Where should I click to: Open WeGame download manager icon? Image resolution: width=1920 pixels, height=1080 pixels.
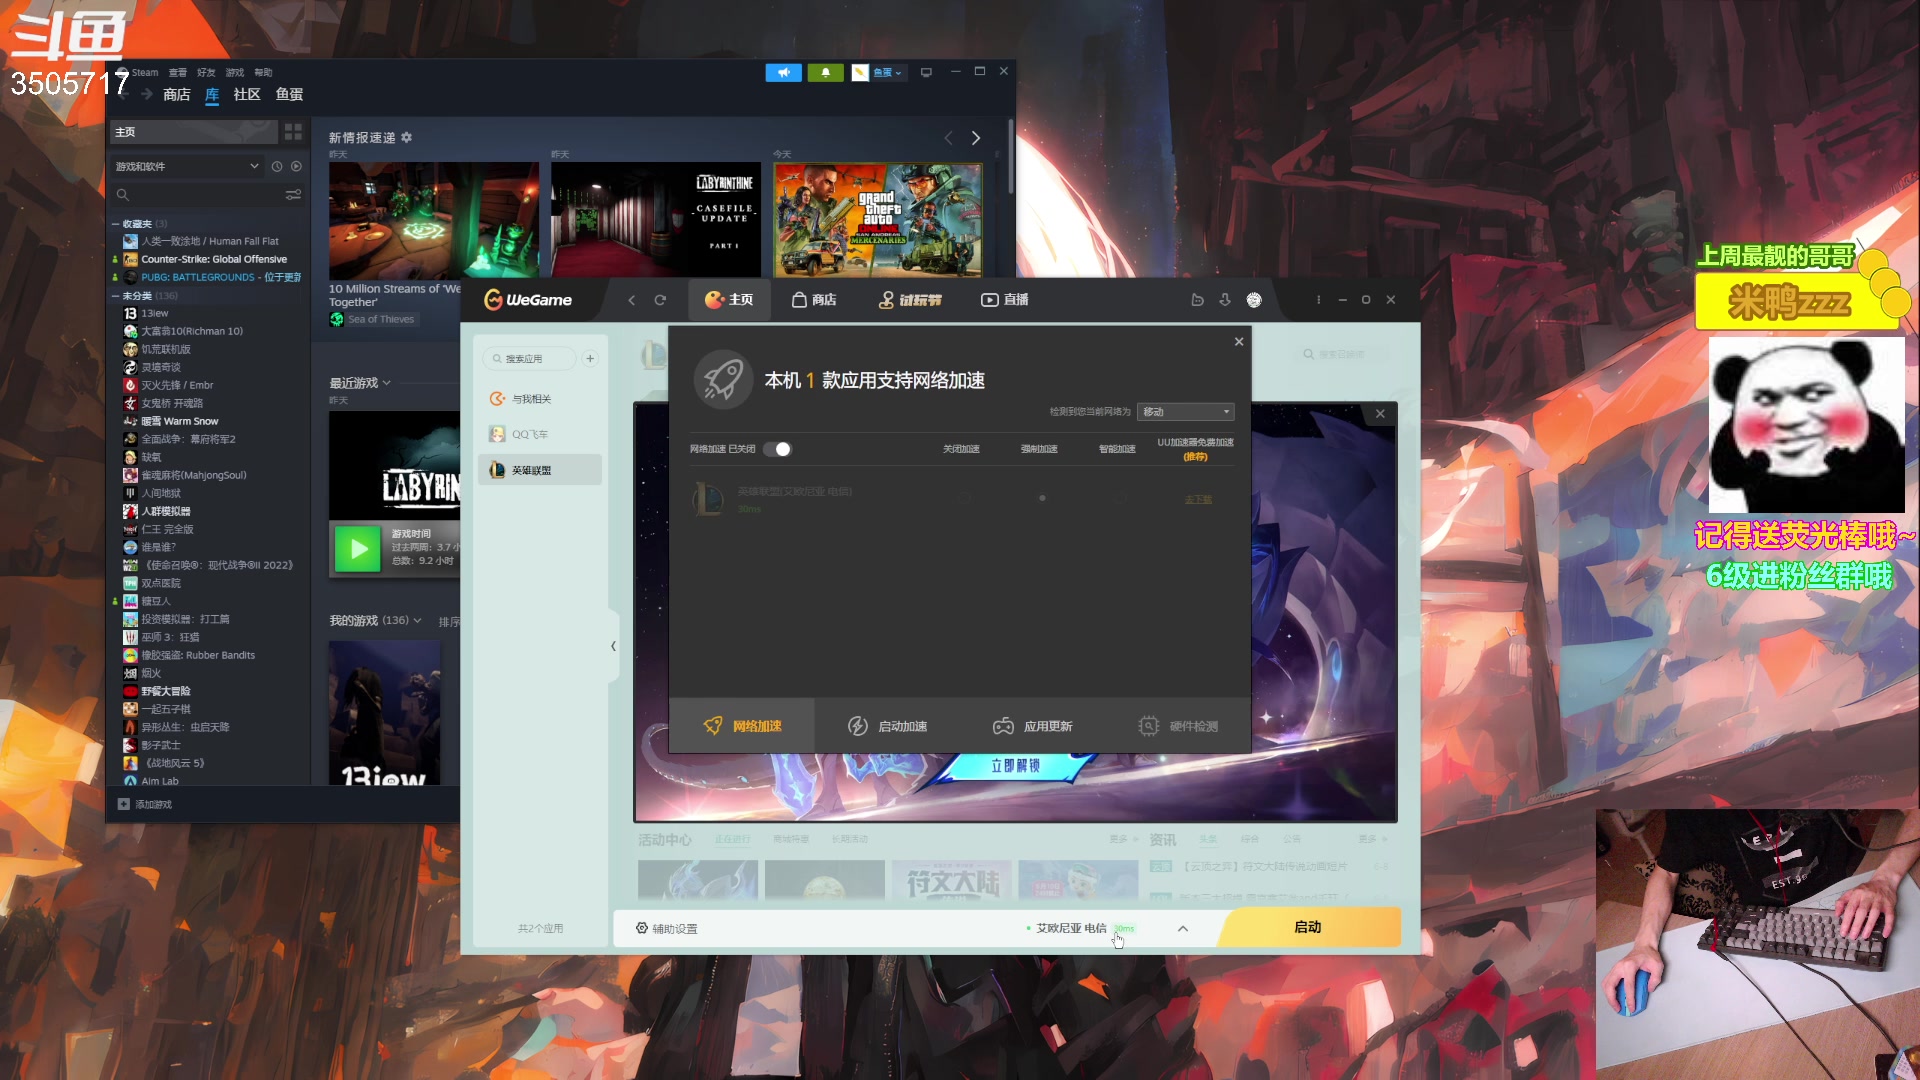(1225, 300)
